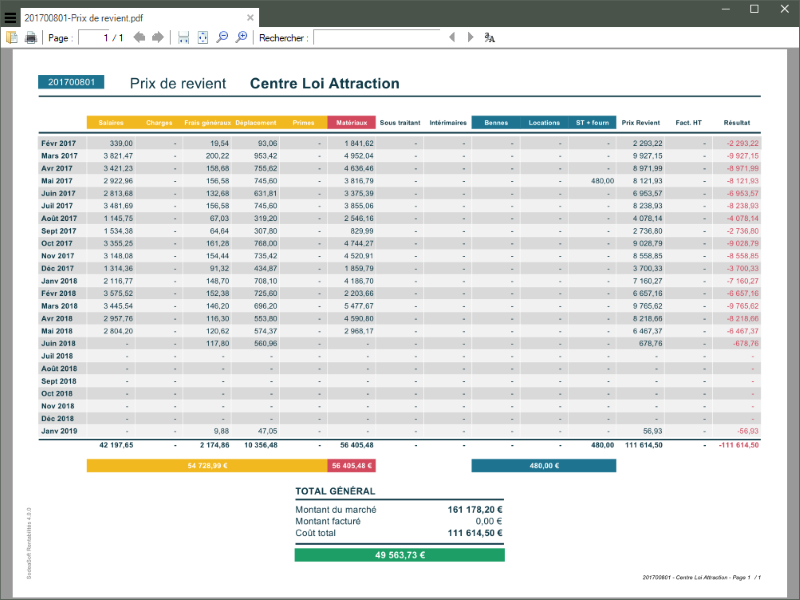Click the green 49 563,73 € bar
This screenshot has height=600, width=800.
coord(399,555)
